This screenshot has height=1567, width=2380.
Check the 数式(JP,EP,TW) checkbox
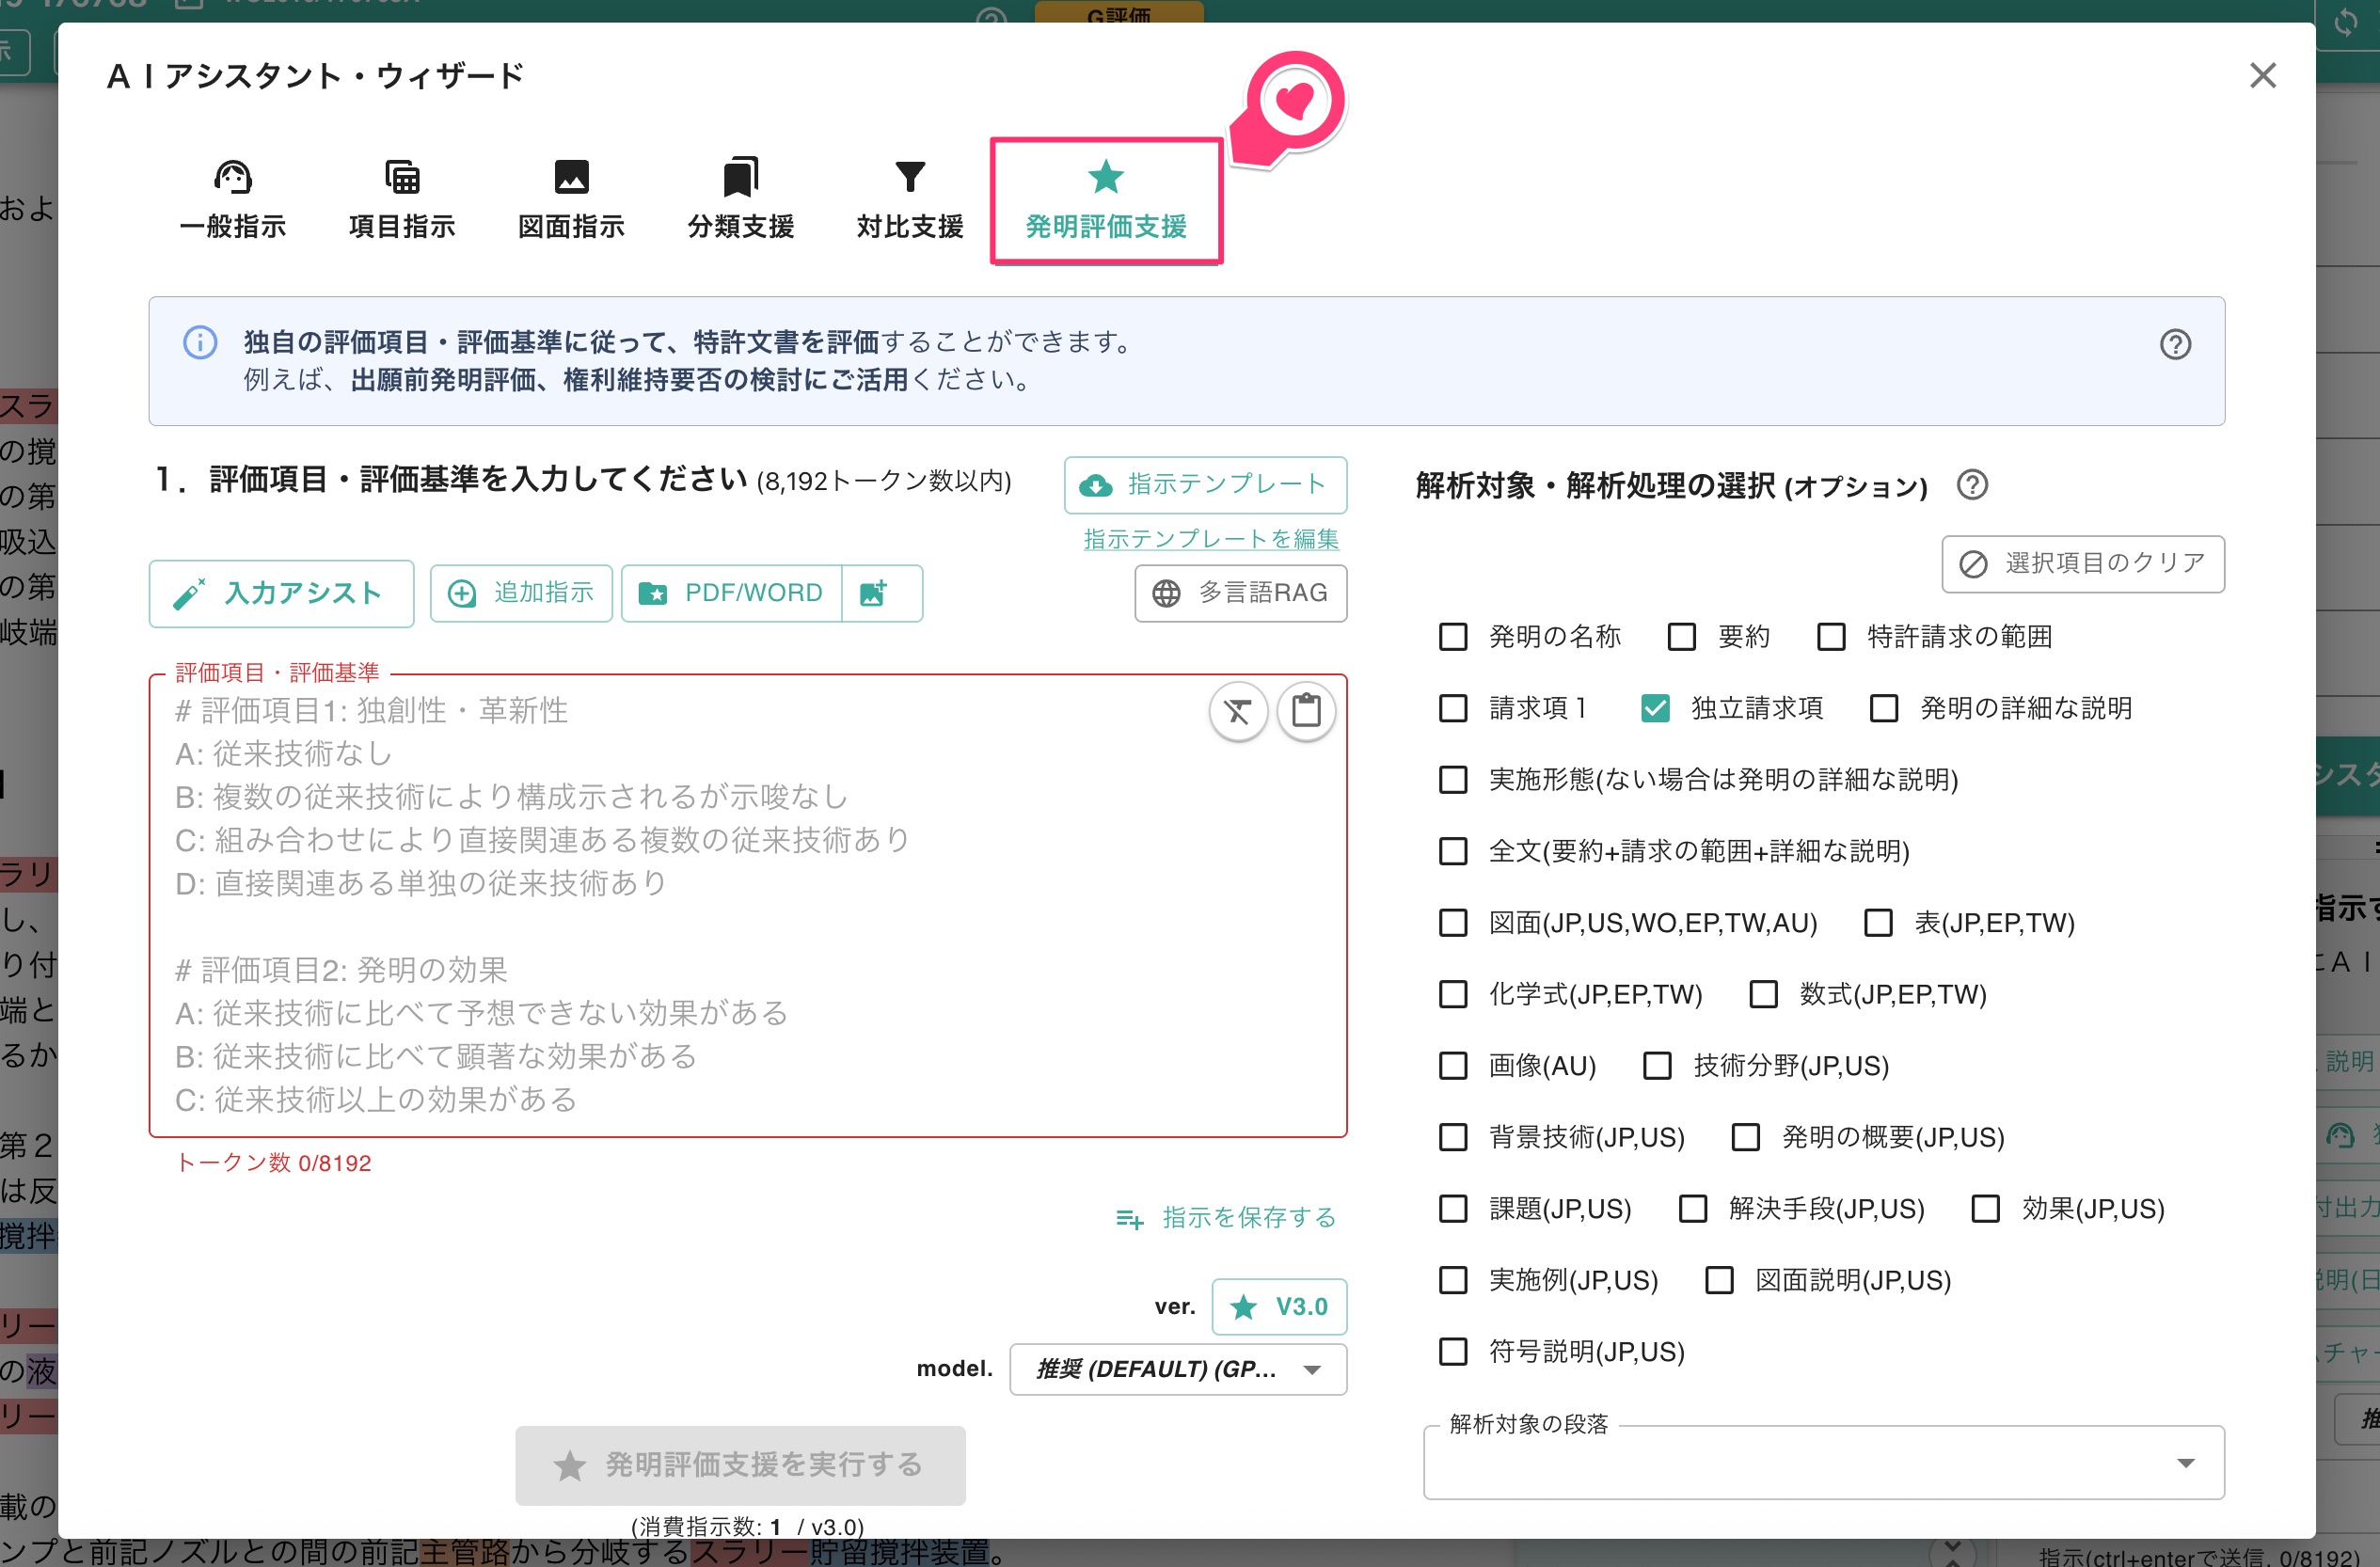[1763, 995]
